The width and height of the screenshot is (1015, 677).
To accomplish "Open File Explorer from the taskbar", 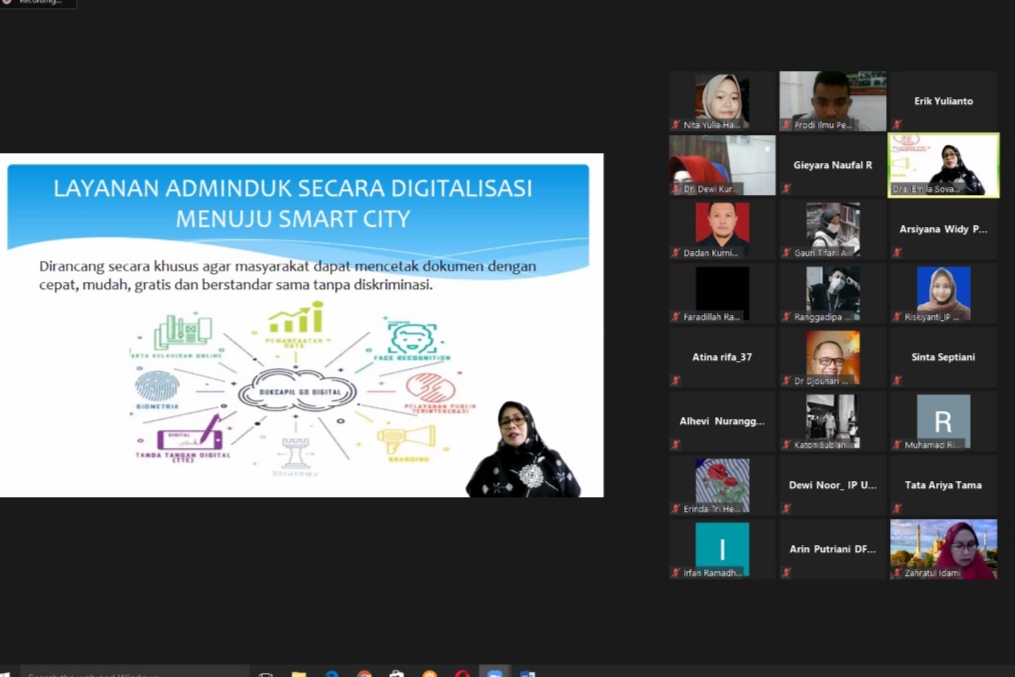I will pos(298,674).
